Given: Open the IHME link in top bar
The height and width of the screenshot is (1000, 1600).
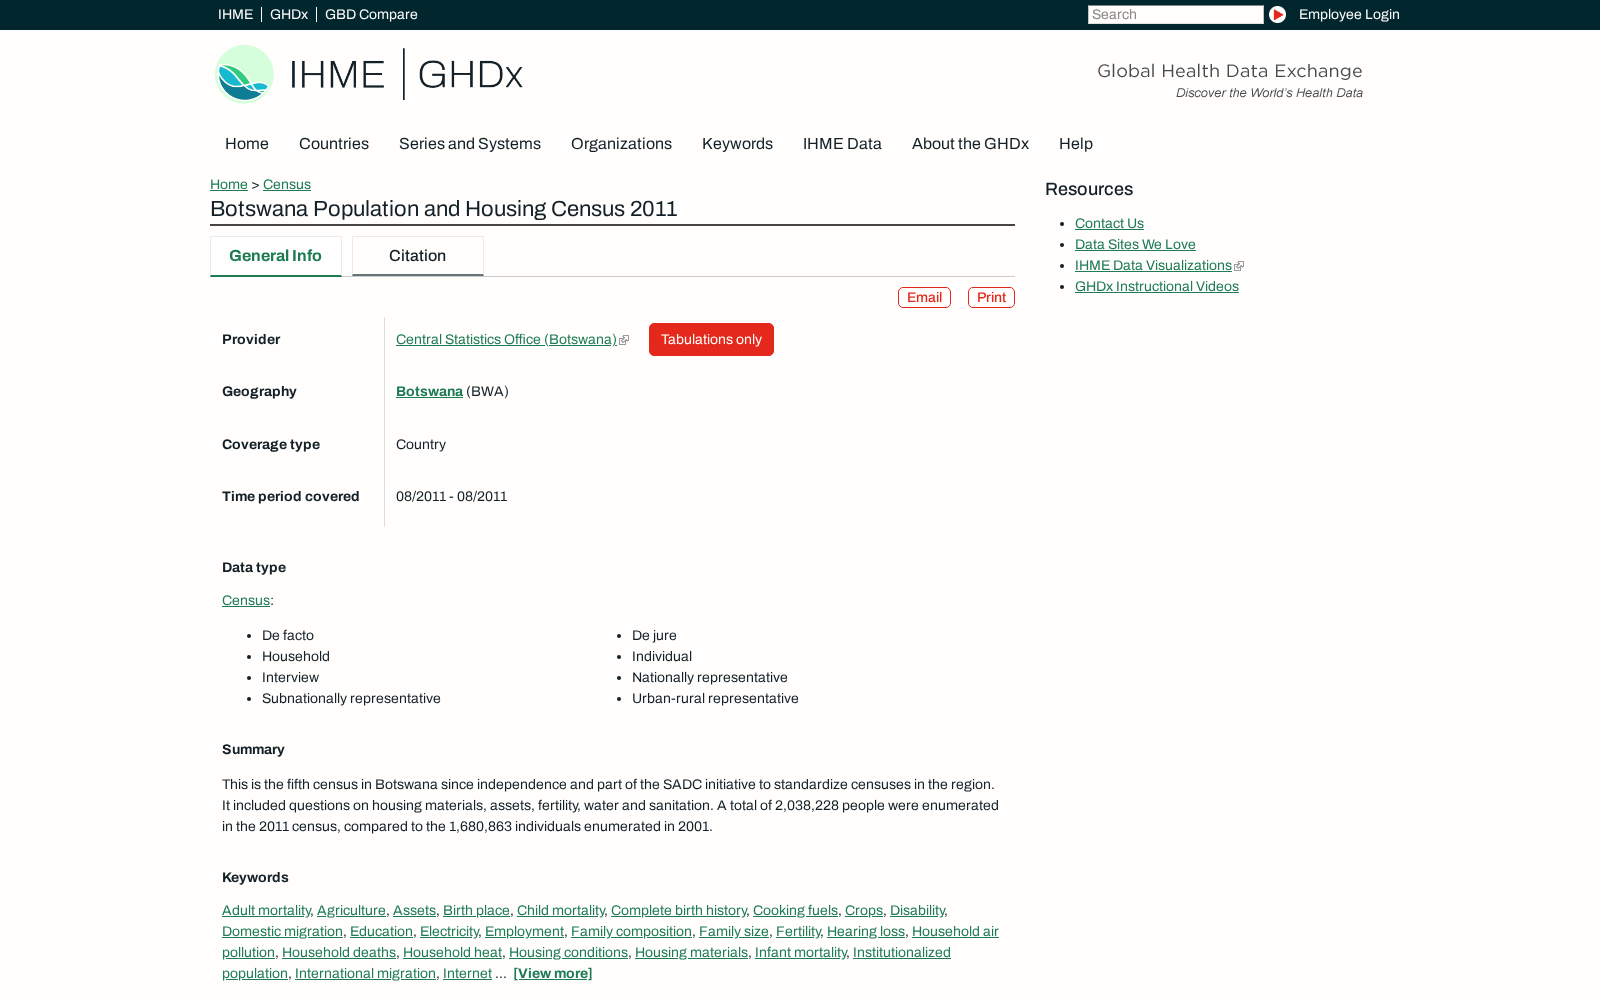Looking at the screenshot, I should pyautogui.click(x=235, y=14).
